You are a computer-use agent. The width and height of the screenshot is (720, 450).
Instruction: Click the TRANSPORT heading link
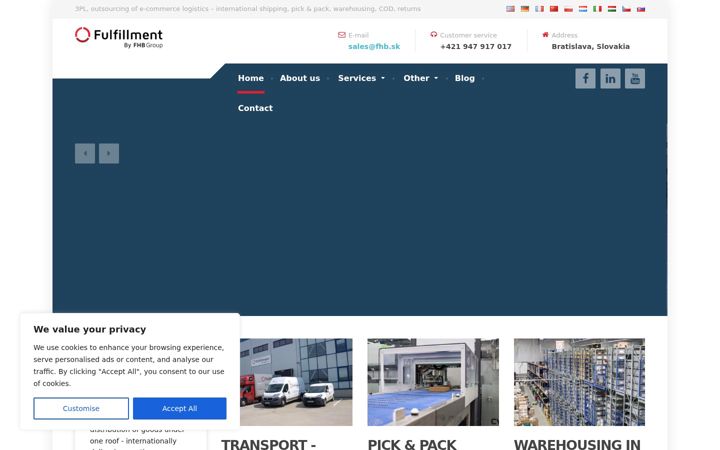tap(269, 444)
